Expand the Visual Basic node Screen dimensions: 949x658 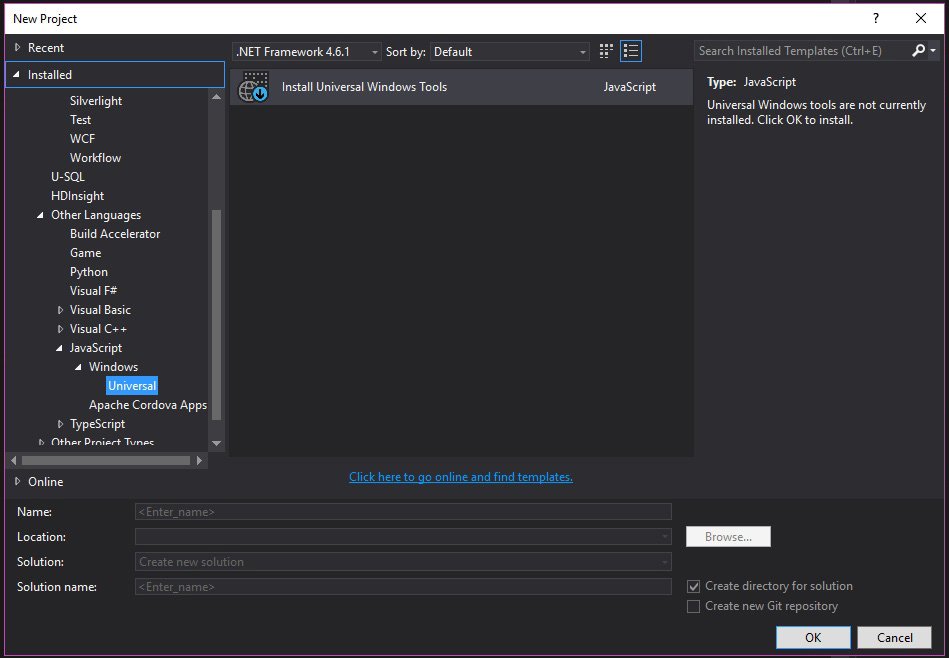tap(60, 310)
